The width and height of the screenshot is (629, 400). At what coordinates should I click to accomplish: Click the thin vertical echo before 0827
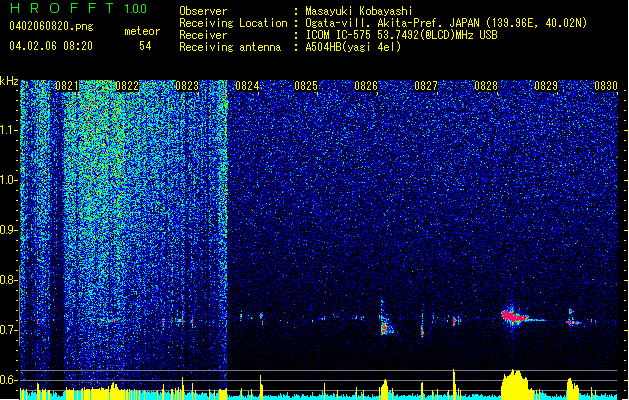422,324
